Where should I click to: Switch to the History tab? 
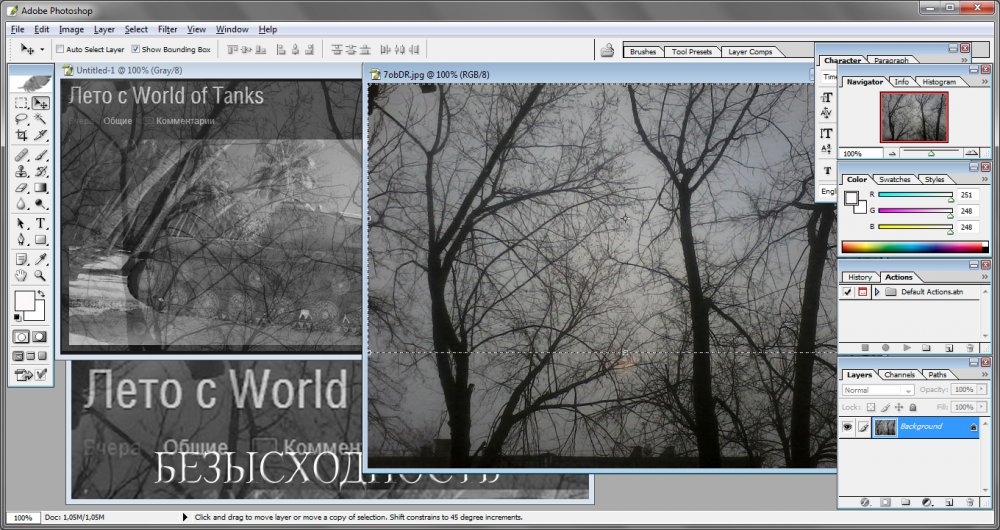pyautogui.click(x=859, y=277)
